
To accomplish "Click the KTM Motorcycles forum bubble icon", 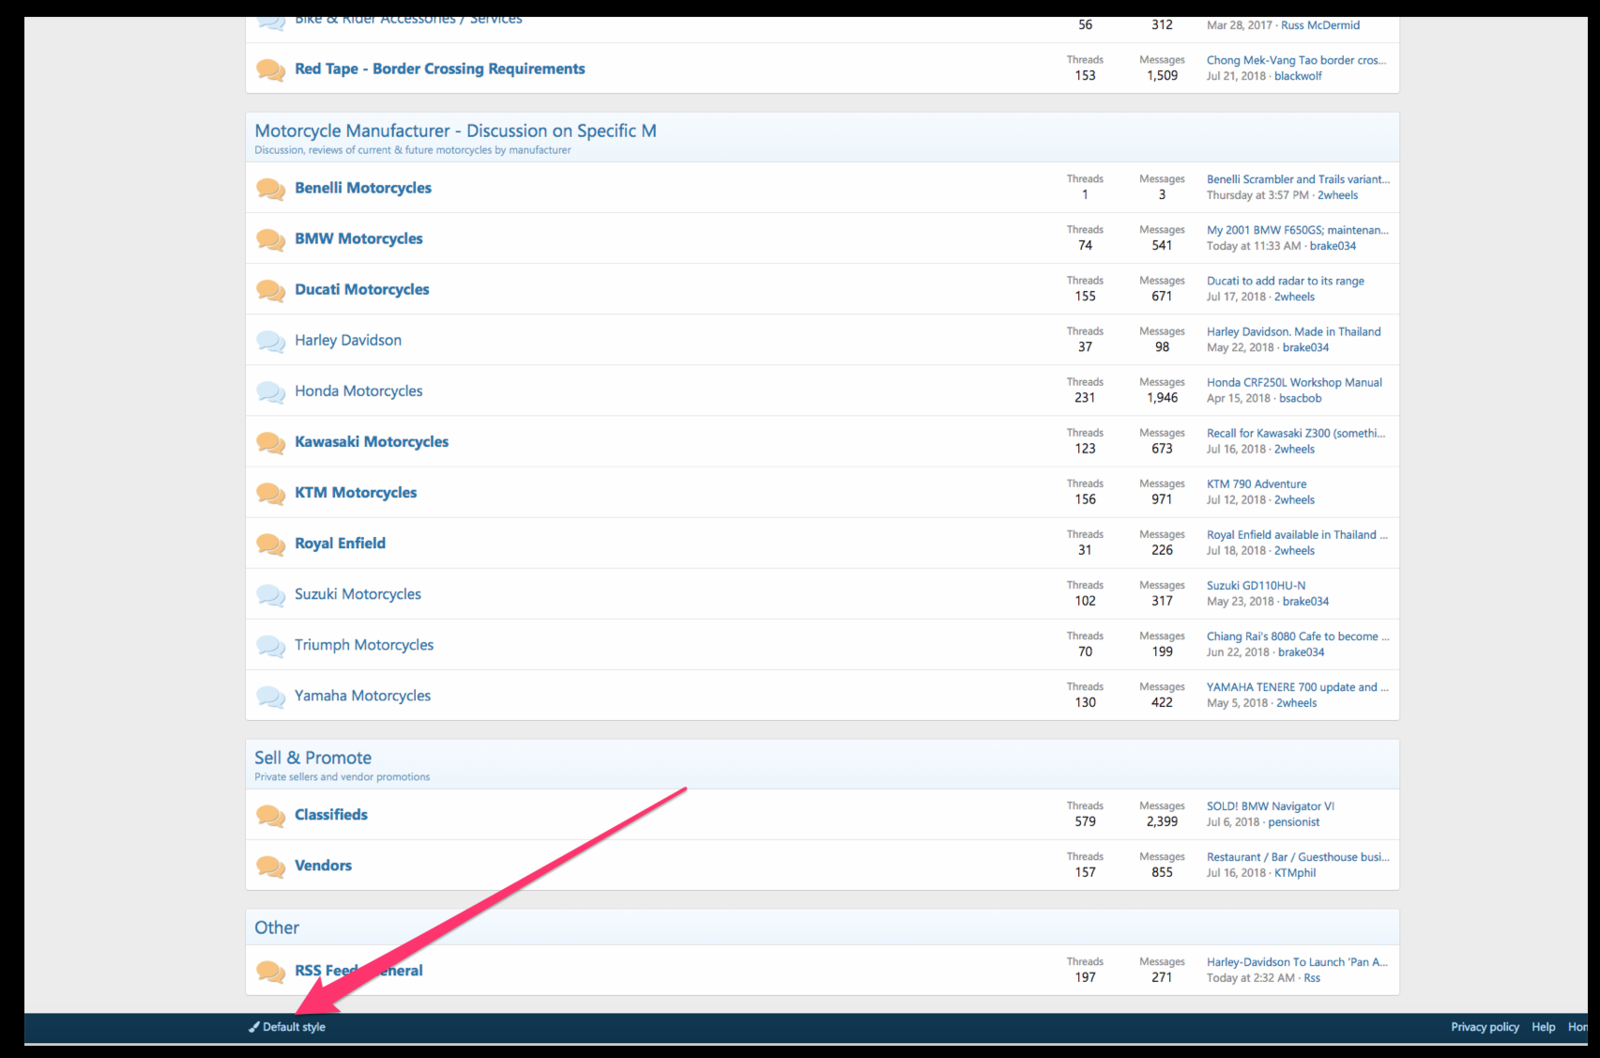I will click(x=271, y=493).
